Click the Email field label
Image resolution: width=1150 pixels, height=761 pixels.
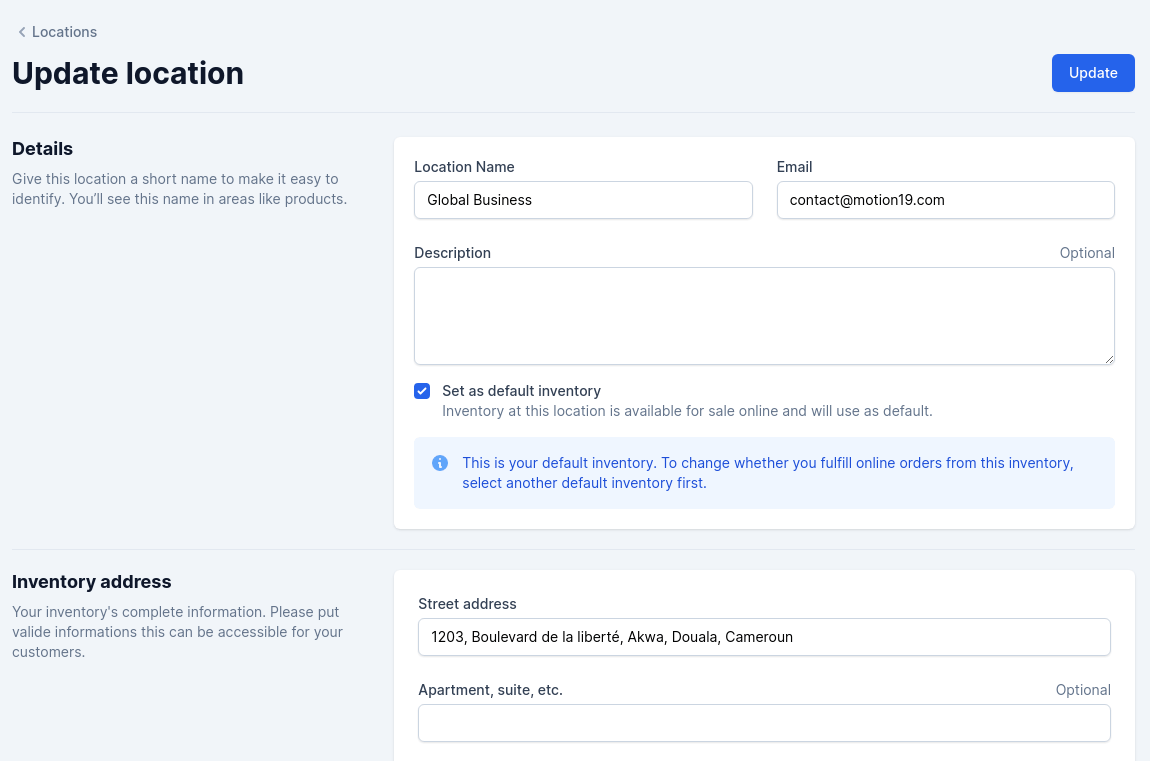(794, 167)
